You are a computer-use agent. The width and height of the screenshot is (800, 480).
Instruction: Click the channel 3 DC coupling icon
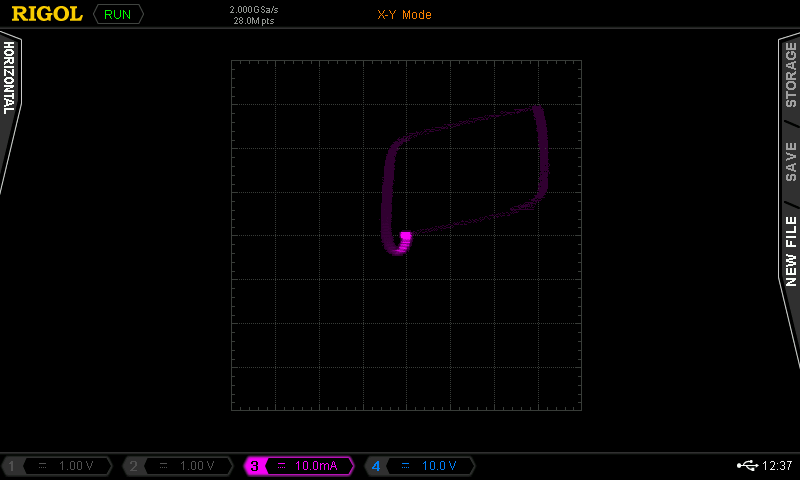(x=281, y=466)
